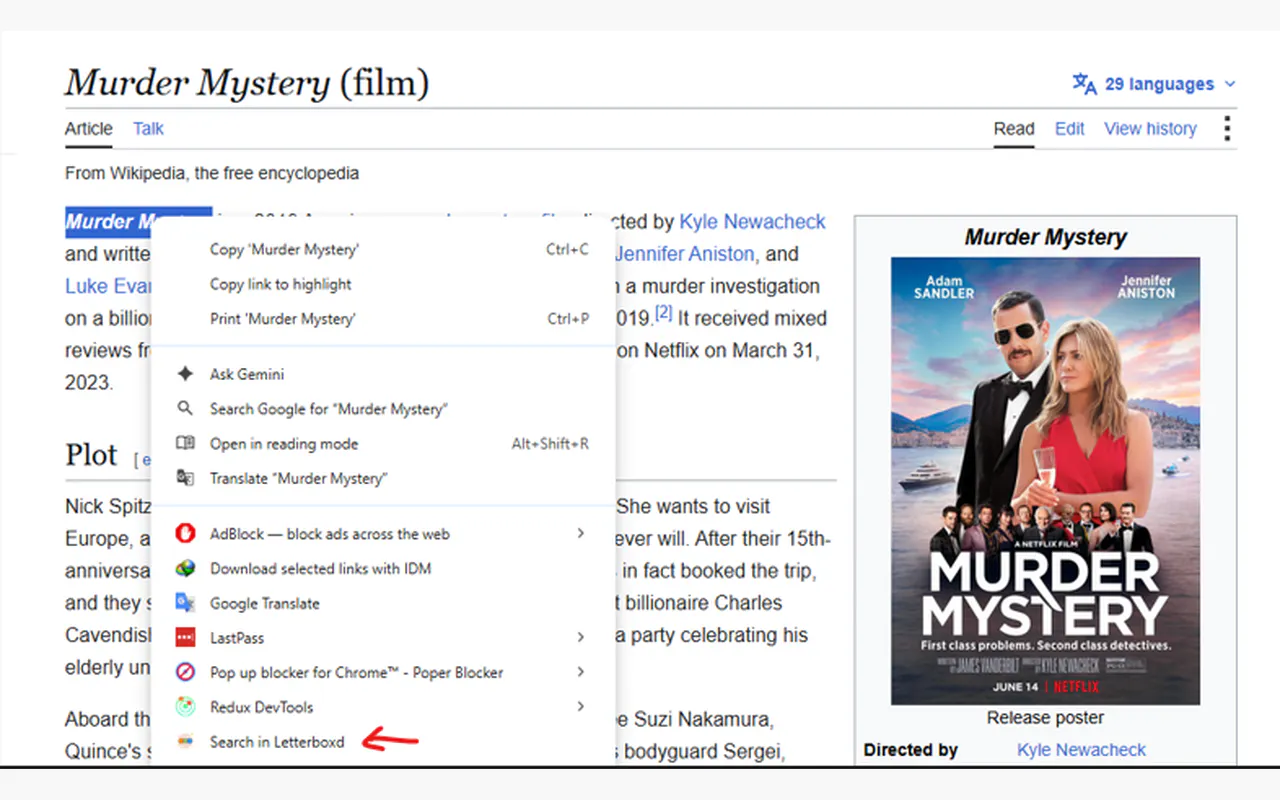Choose Google Translate extension entry

coord(383,603)
